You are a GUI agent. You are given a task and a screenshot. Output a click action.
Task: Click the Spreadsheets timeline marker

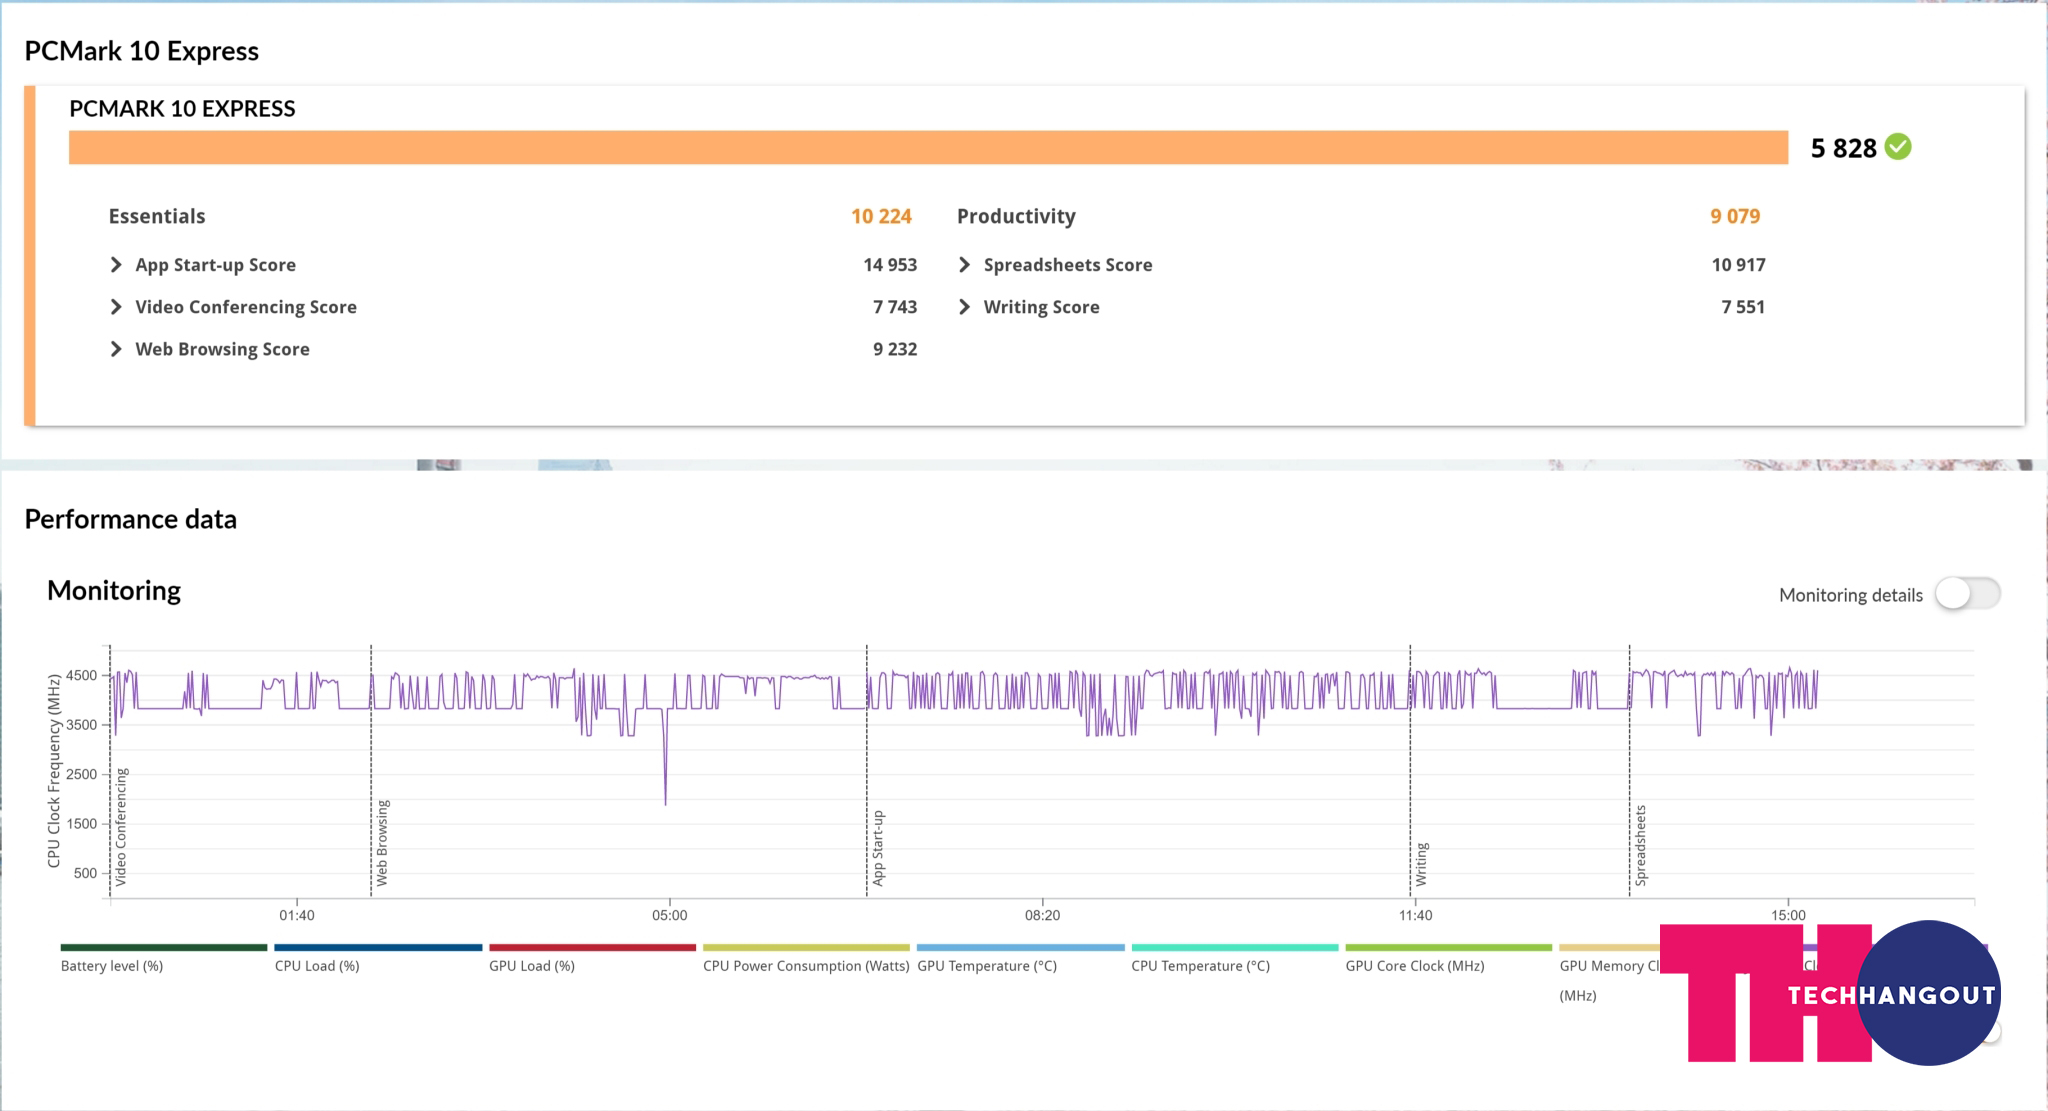[1640, 845]
